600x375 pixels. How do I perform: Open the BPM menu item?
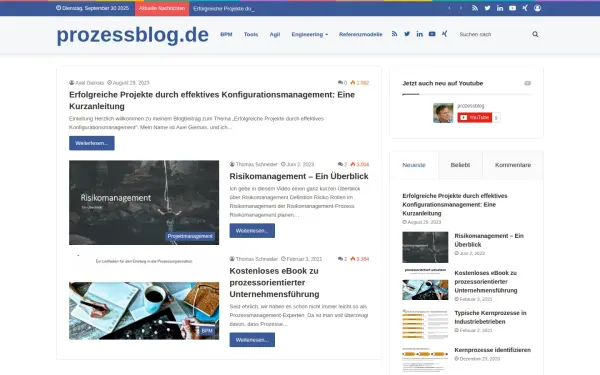click(226, 34)
